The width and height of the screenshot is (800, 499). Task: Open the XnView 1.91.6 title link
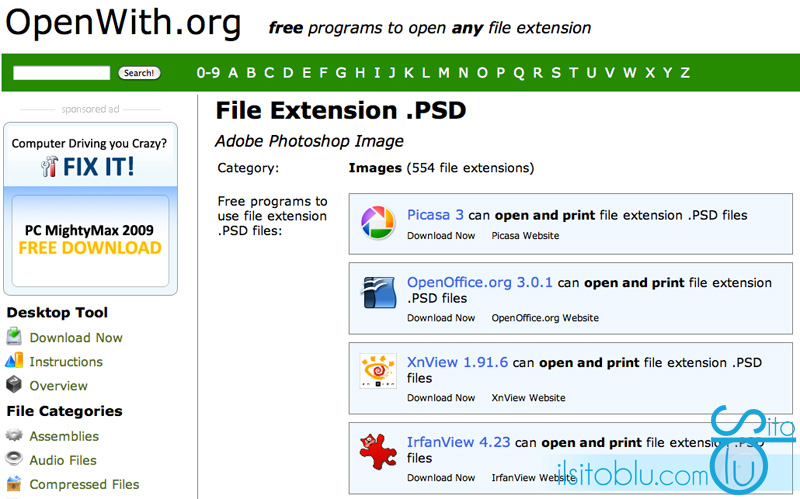[457, 362]
